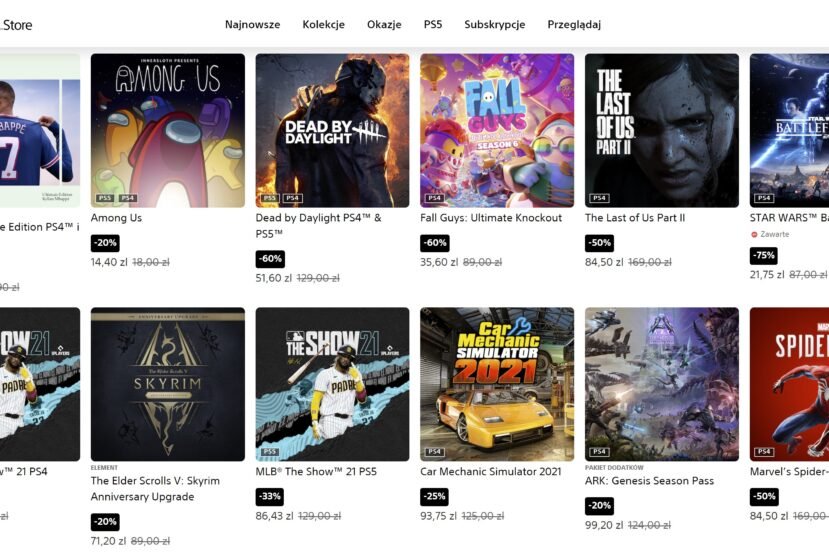
Task: Open the ARK Genesis Season Pass cover
Action: (x=662, y=384)
